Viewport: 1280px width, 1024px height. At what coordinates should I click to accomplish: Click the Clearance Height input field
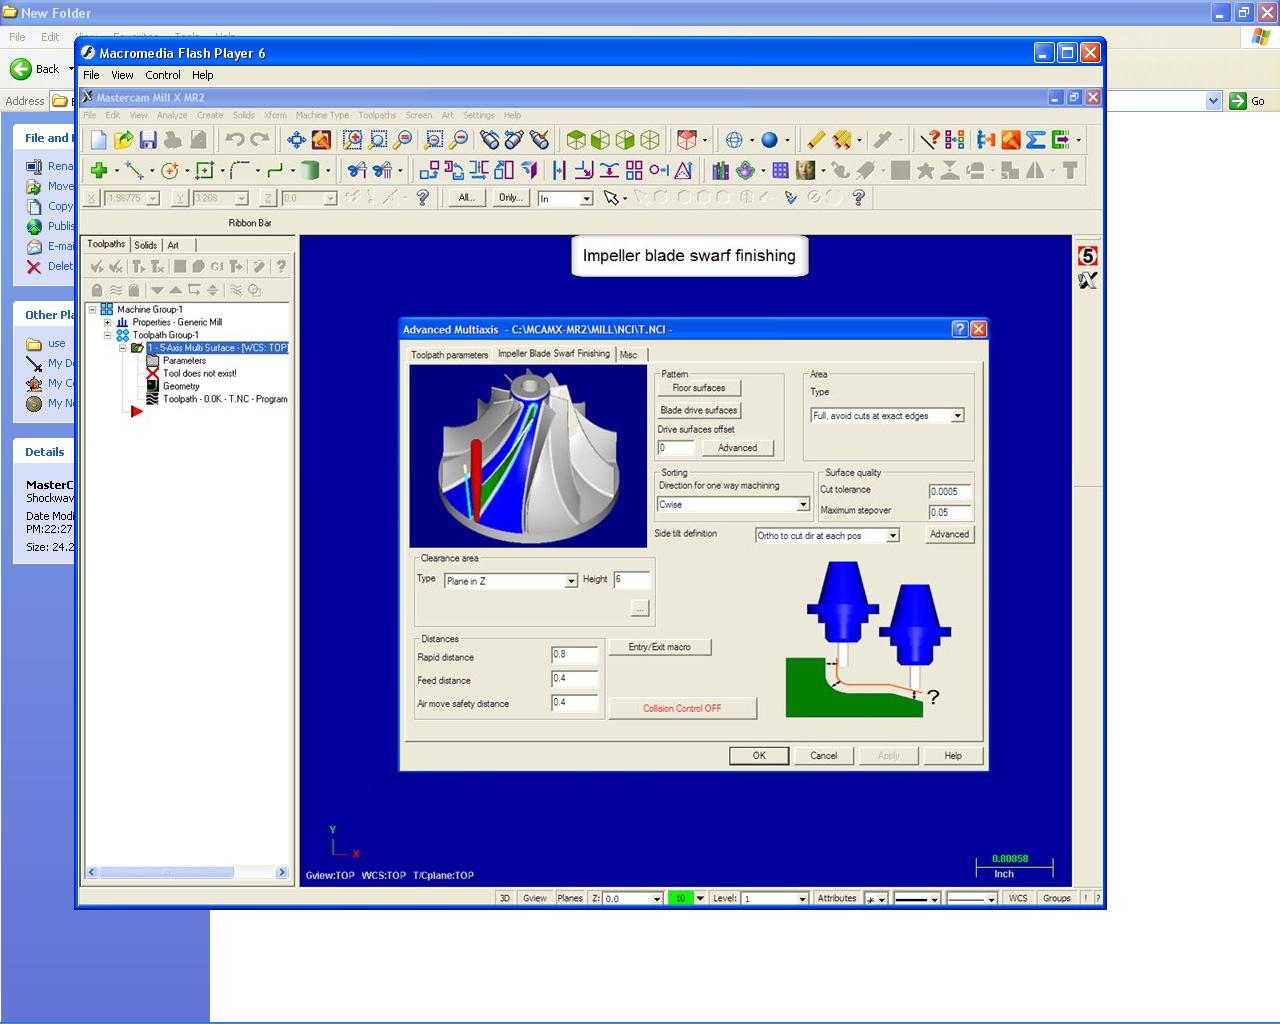coord(632,580)
